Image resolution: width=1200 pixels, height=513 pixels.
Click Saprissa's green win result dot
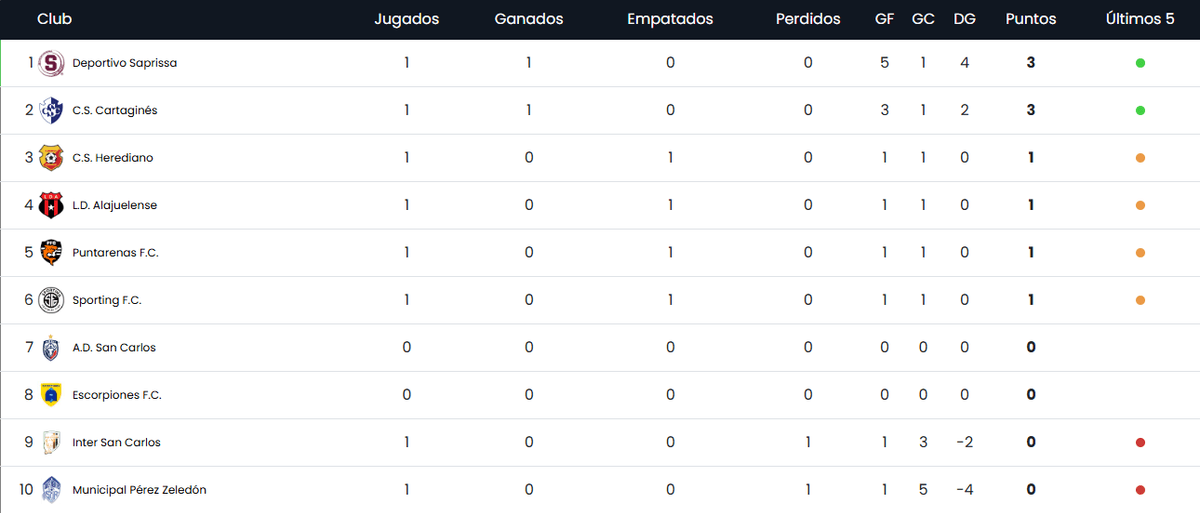pos(1140,63)
